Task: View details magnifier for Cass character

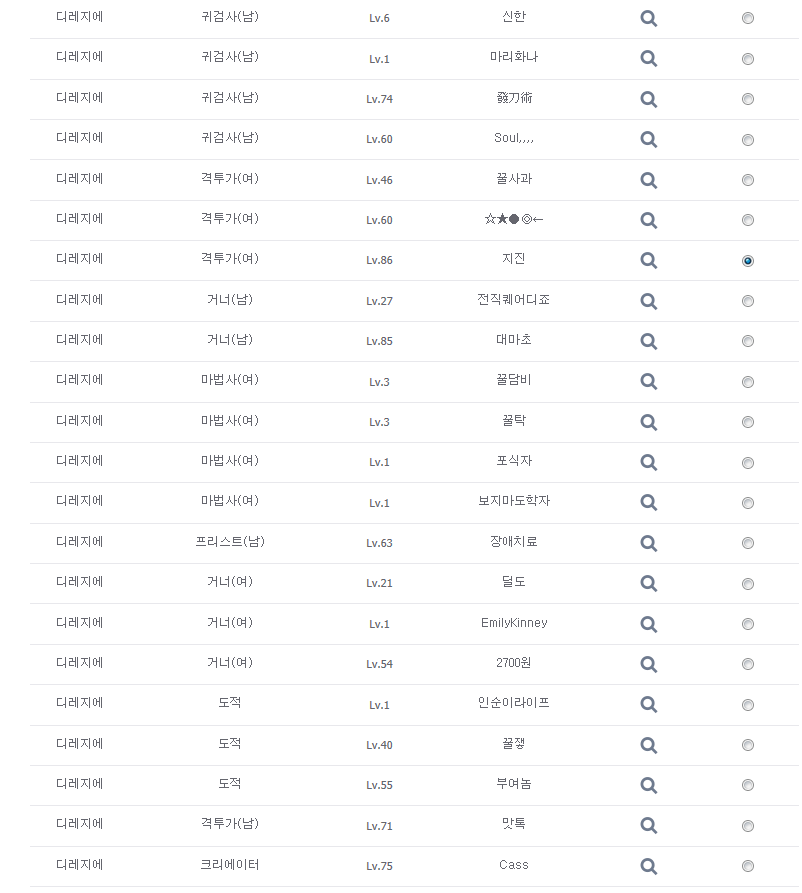Action: pyautogui.click(x=649, y=866)
